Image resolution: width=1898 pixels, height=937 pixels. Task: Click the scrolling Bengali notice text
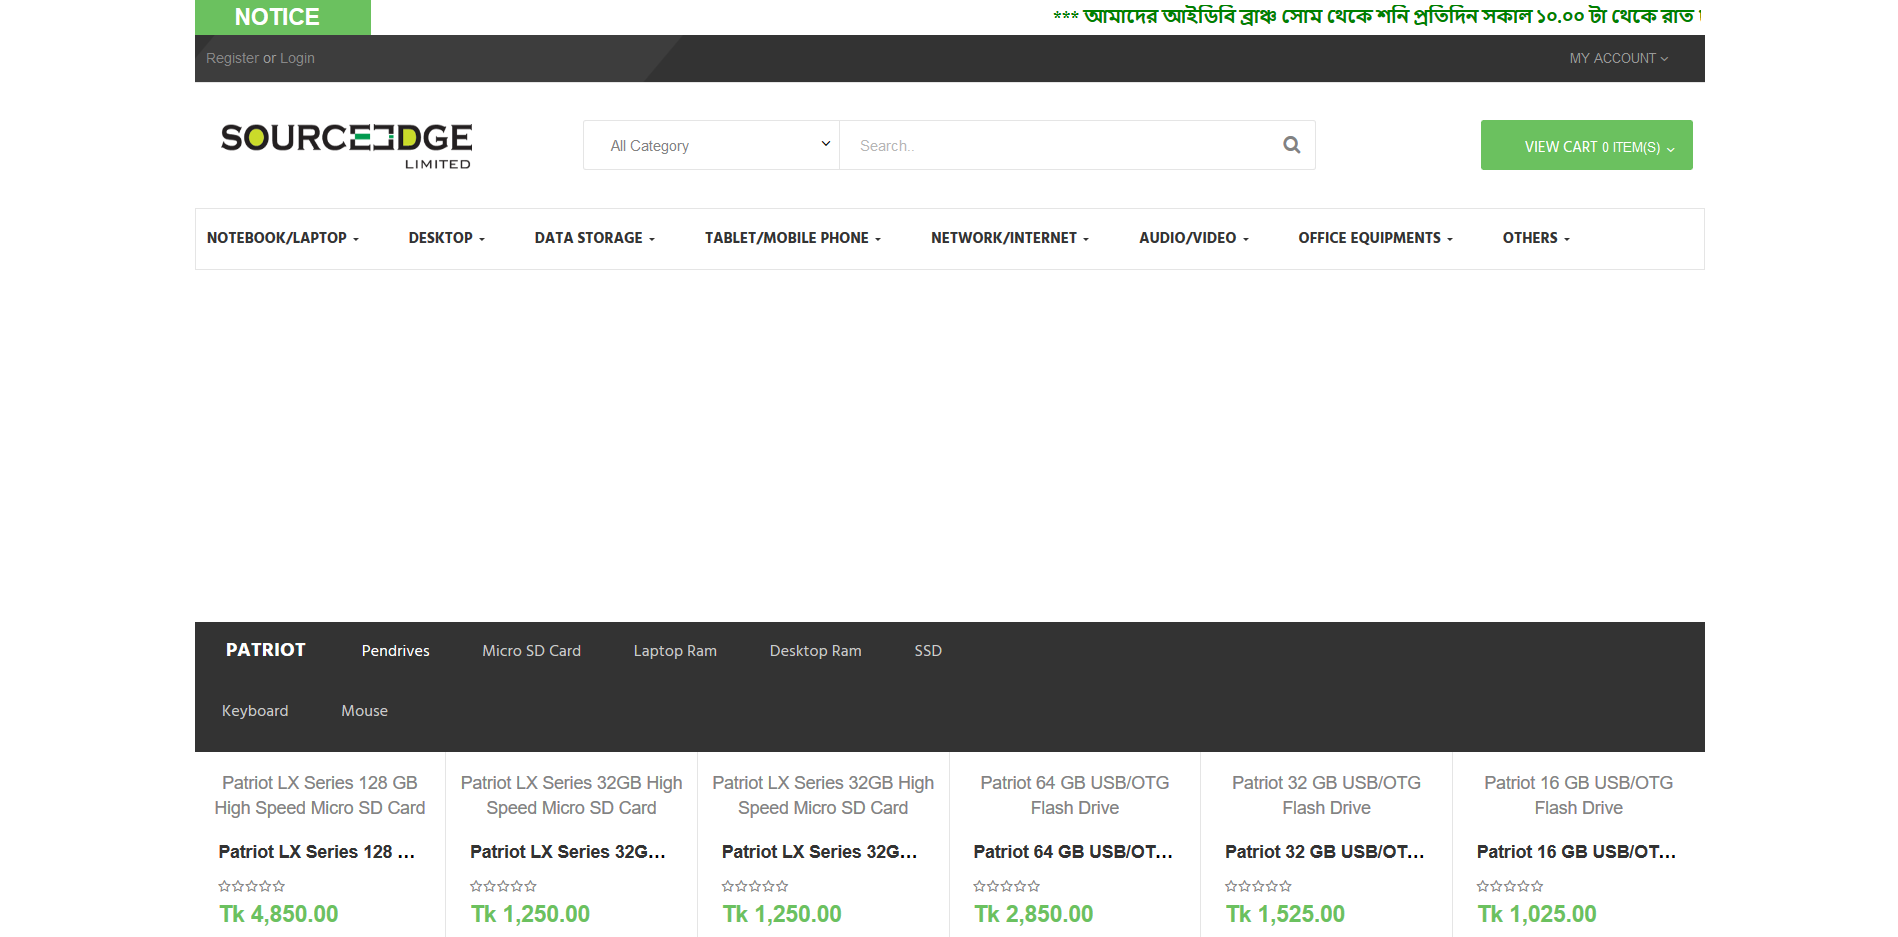(x=1377, y=16)
